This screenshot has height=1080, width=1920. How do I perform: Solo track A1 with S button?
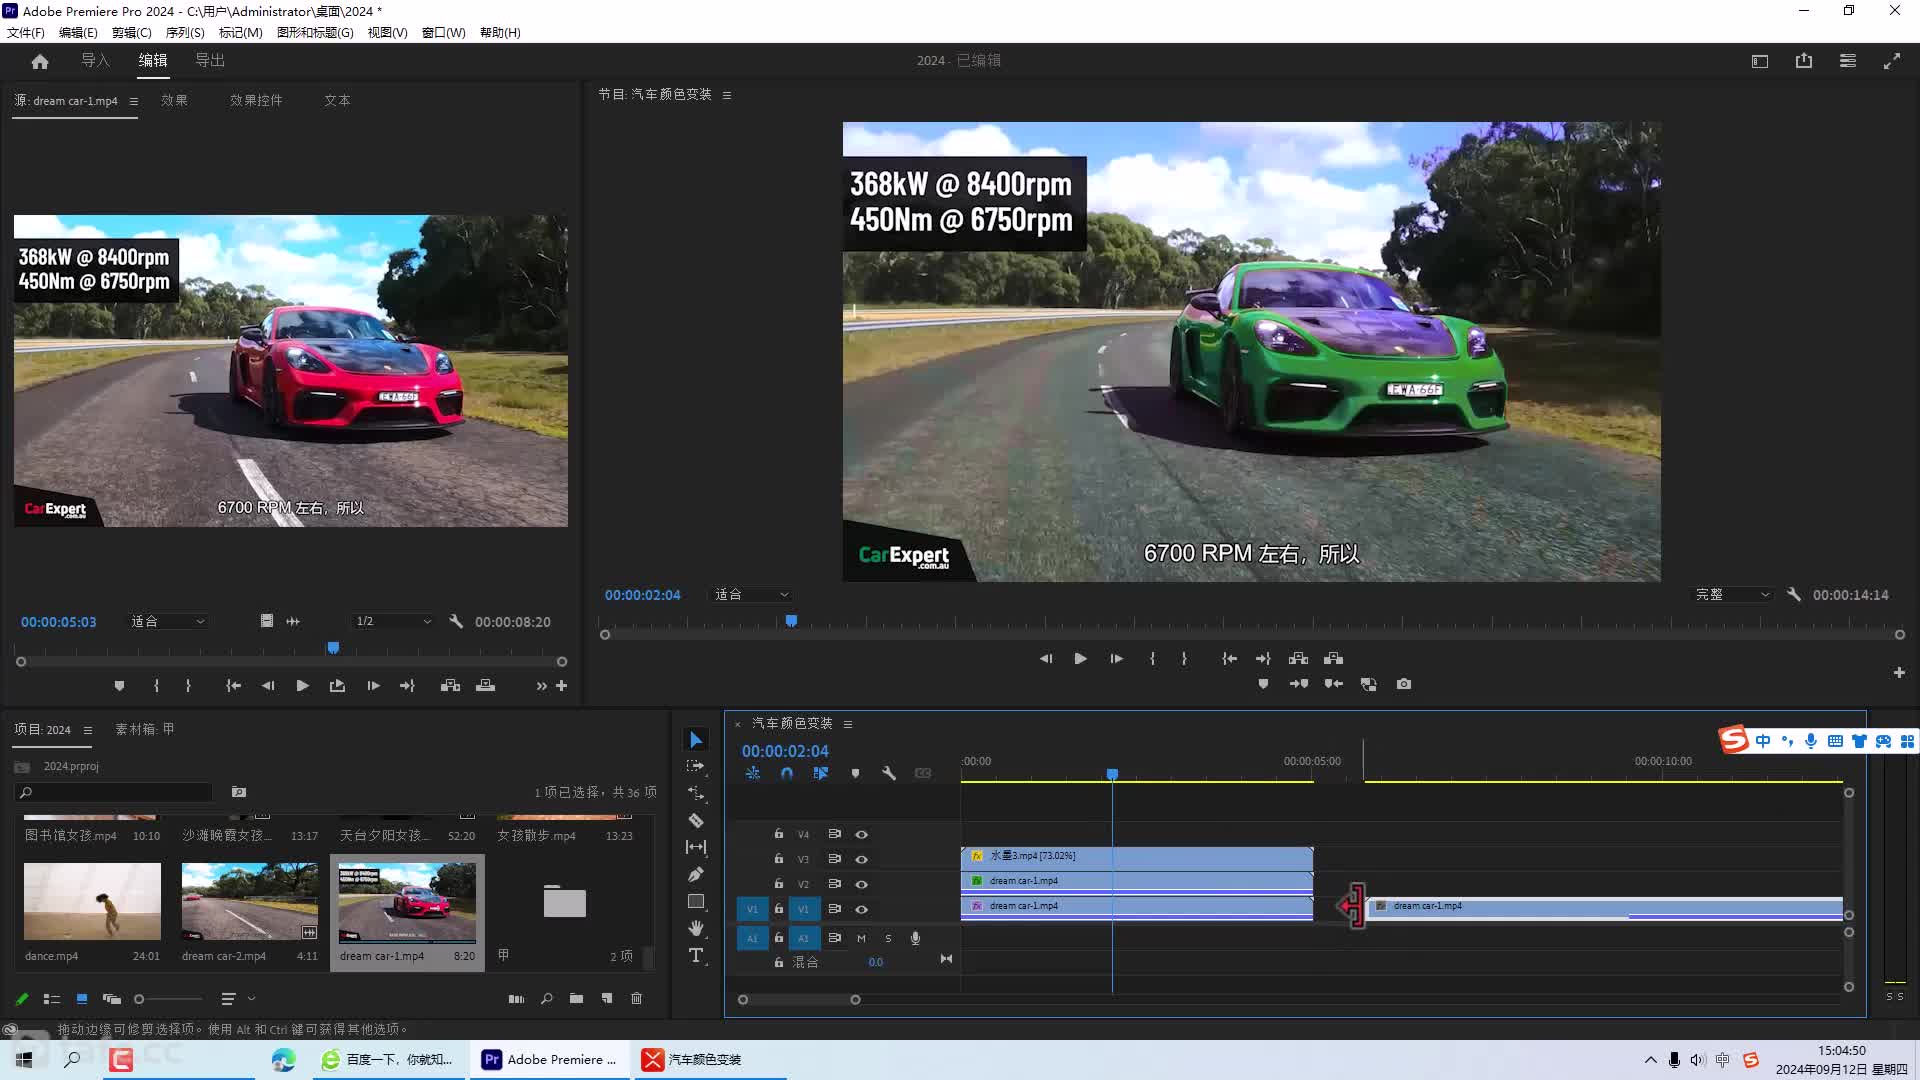click(x=888, y=938)
